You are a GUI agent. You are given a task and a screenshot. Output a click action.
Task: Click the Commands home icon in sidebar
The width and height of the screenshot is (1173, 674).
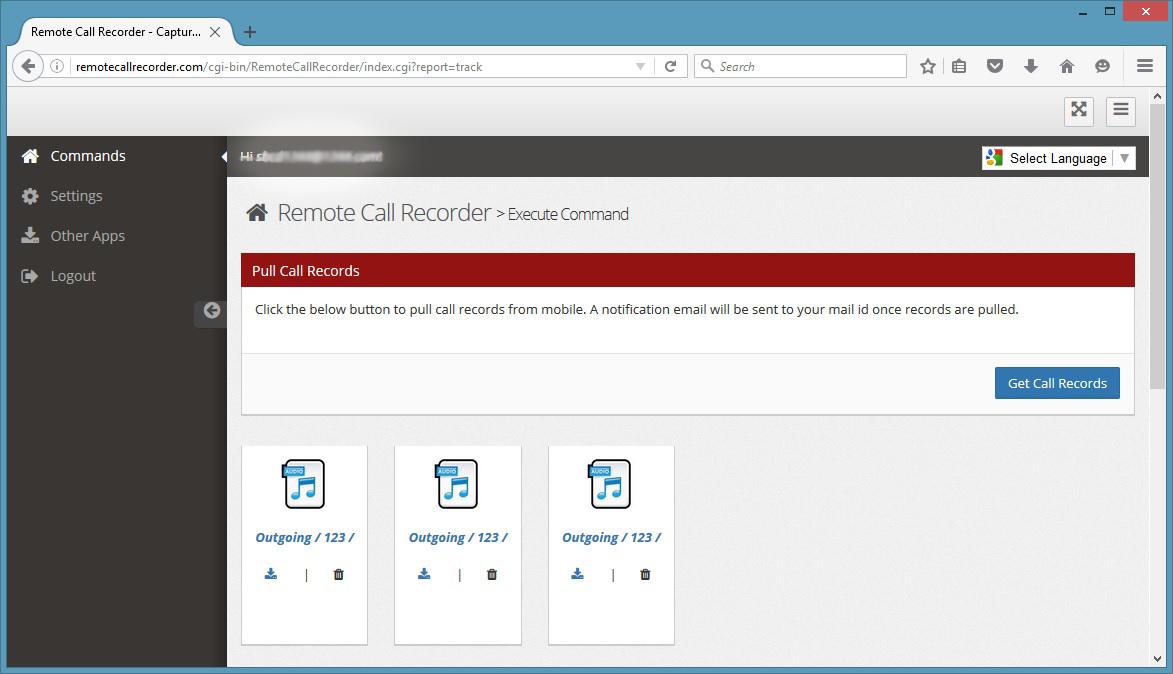click(30, 156)
